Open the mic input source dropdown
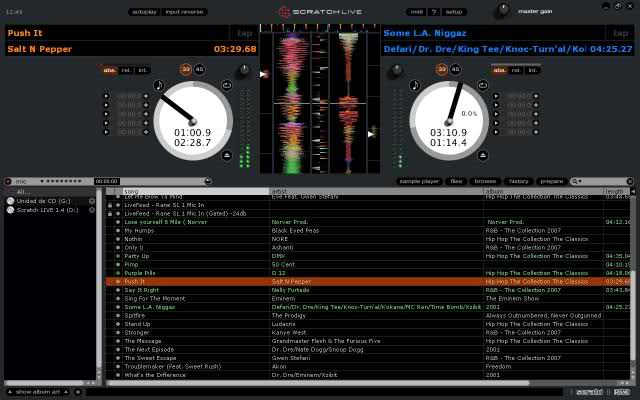Image resolution: width=640 pixels, height=400 pixels. (42, 181)
